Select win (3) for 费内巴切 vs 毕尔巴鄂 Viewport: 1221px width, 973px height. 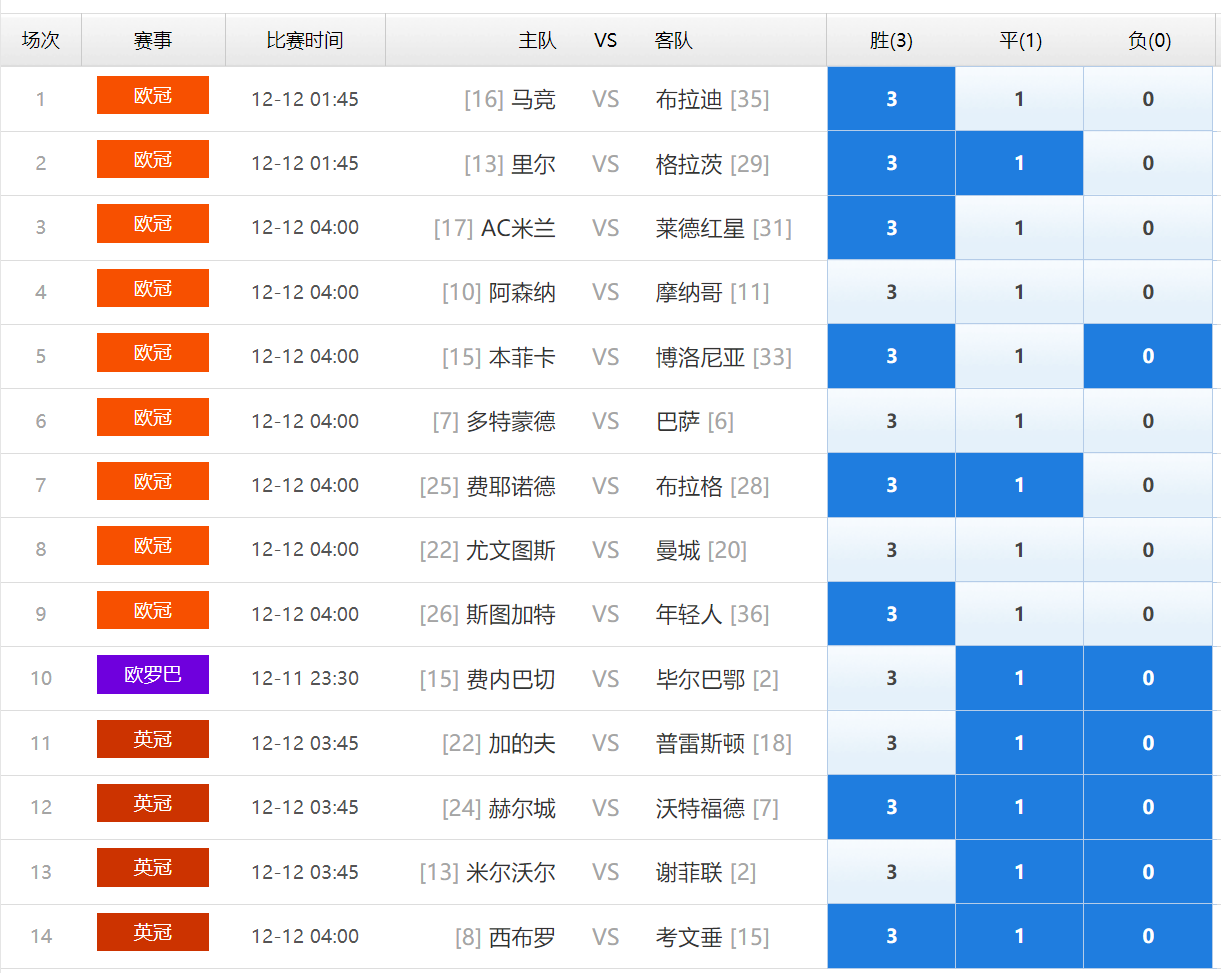pyautogui.click(x=891, y=678)
